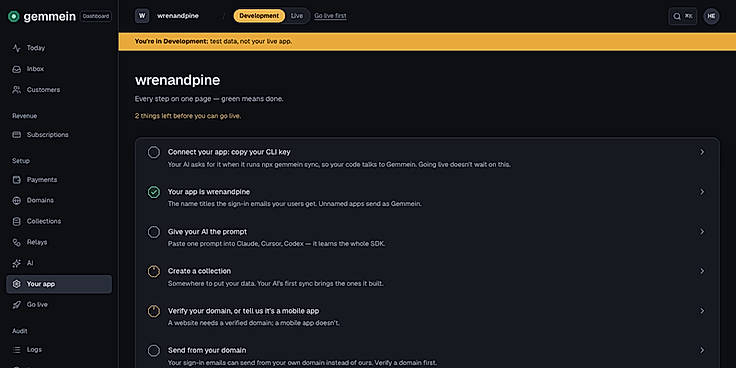Click the wrenandpine page heading
The height and width of the screenshot is (368, 736).
coord(177,80)
